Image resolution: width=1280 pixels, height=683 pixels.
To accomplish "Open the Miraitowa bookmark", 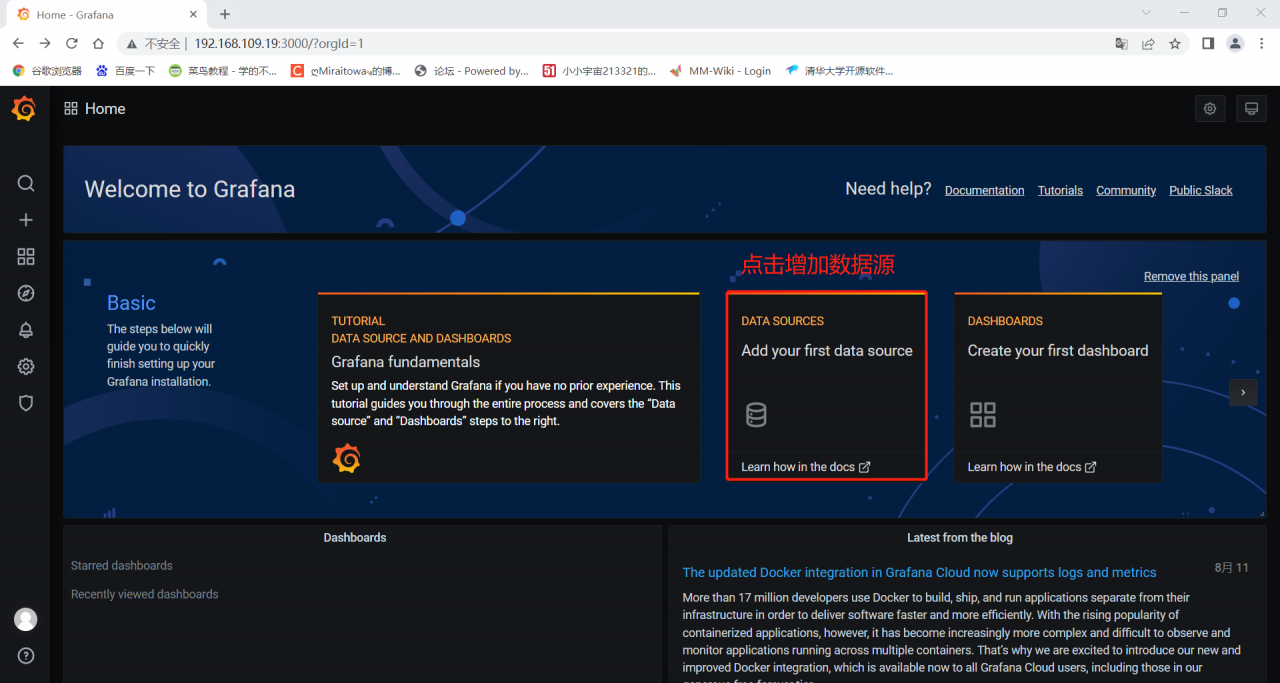I will point(345,71).
